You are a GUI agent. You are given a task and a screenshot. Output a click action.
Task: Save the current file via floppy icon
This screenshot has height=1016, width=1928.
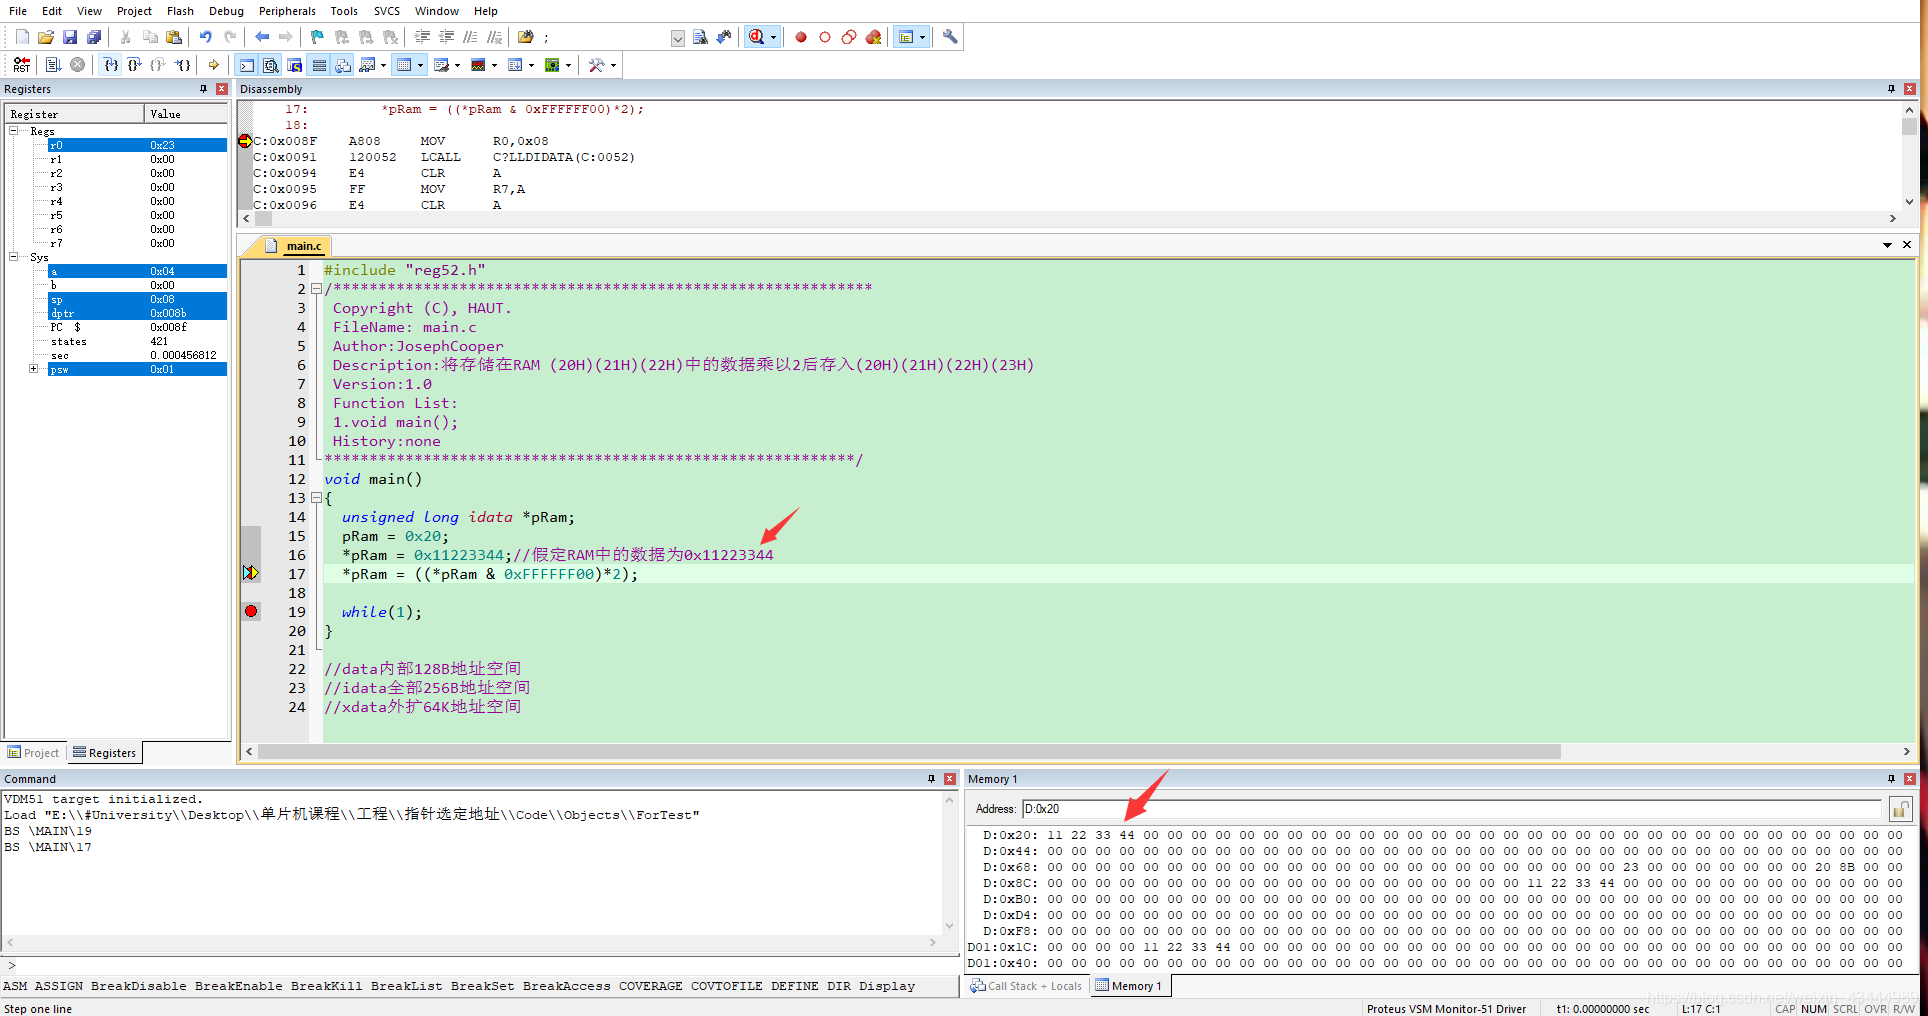pyautogui.click(x=70, y=37)
